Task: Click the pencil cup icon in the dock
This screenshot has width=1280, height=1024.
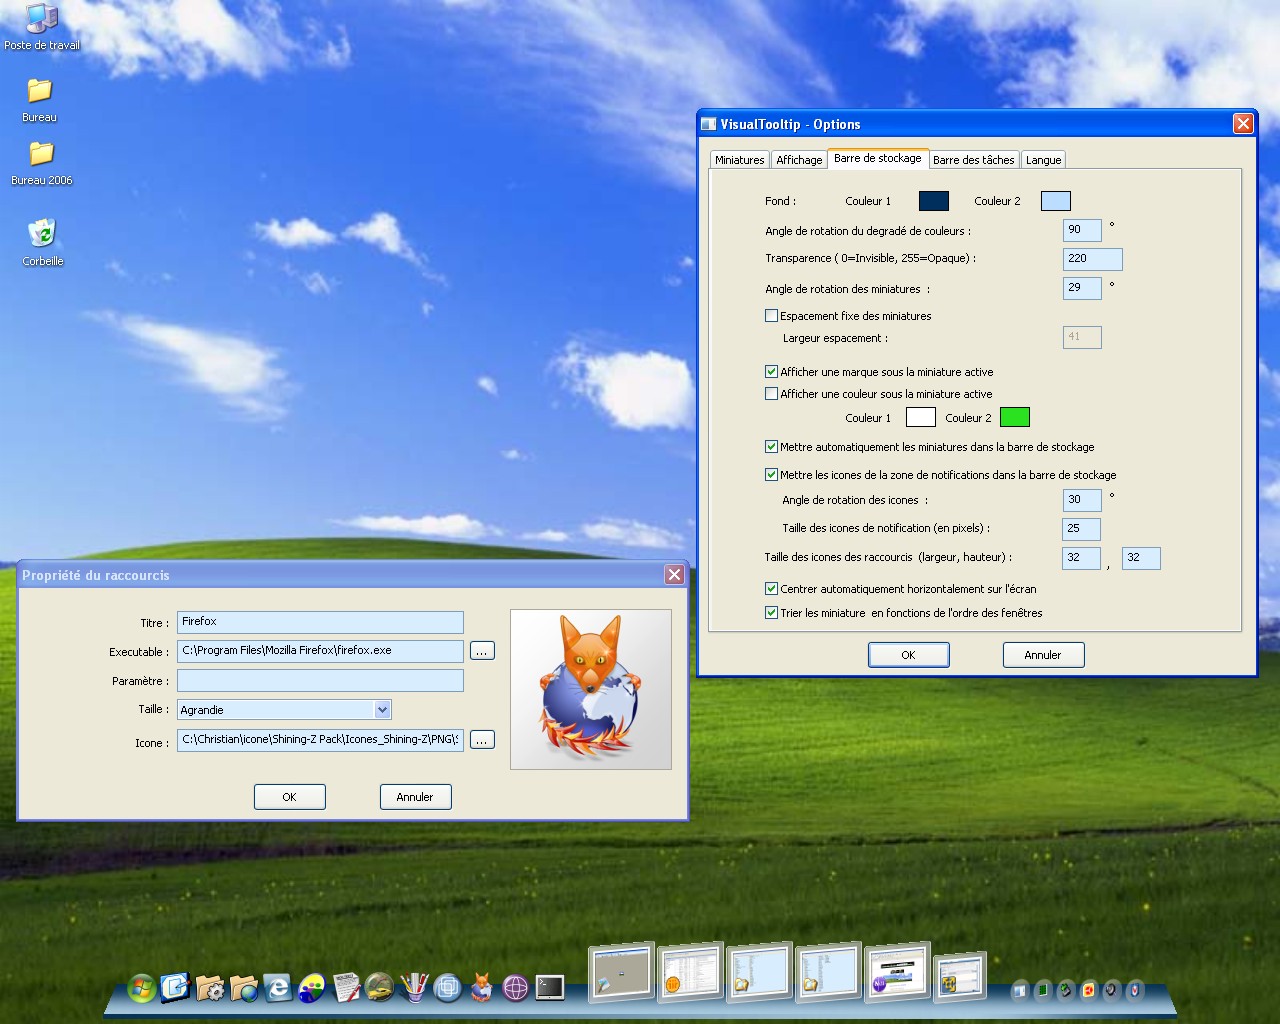Action: coord(414,988)
